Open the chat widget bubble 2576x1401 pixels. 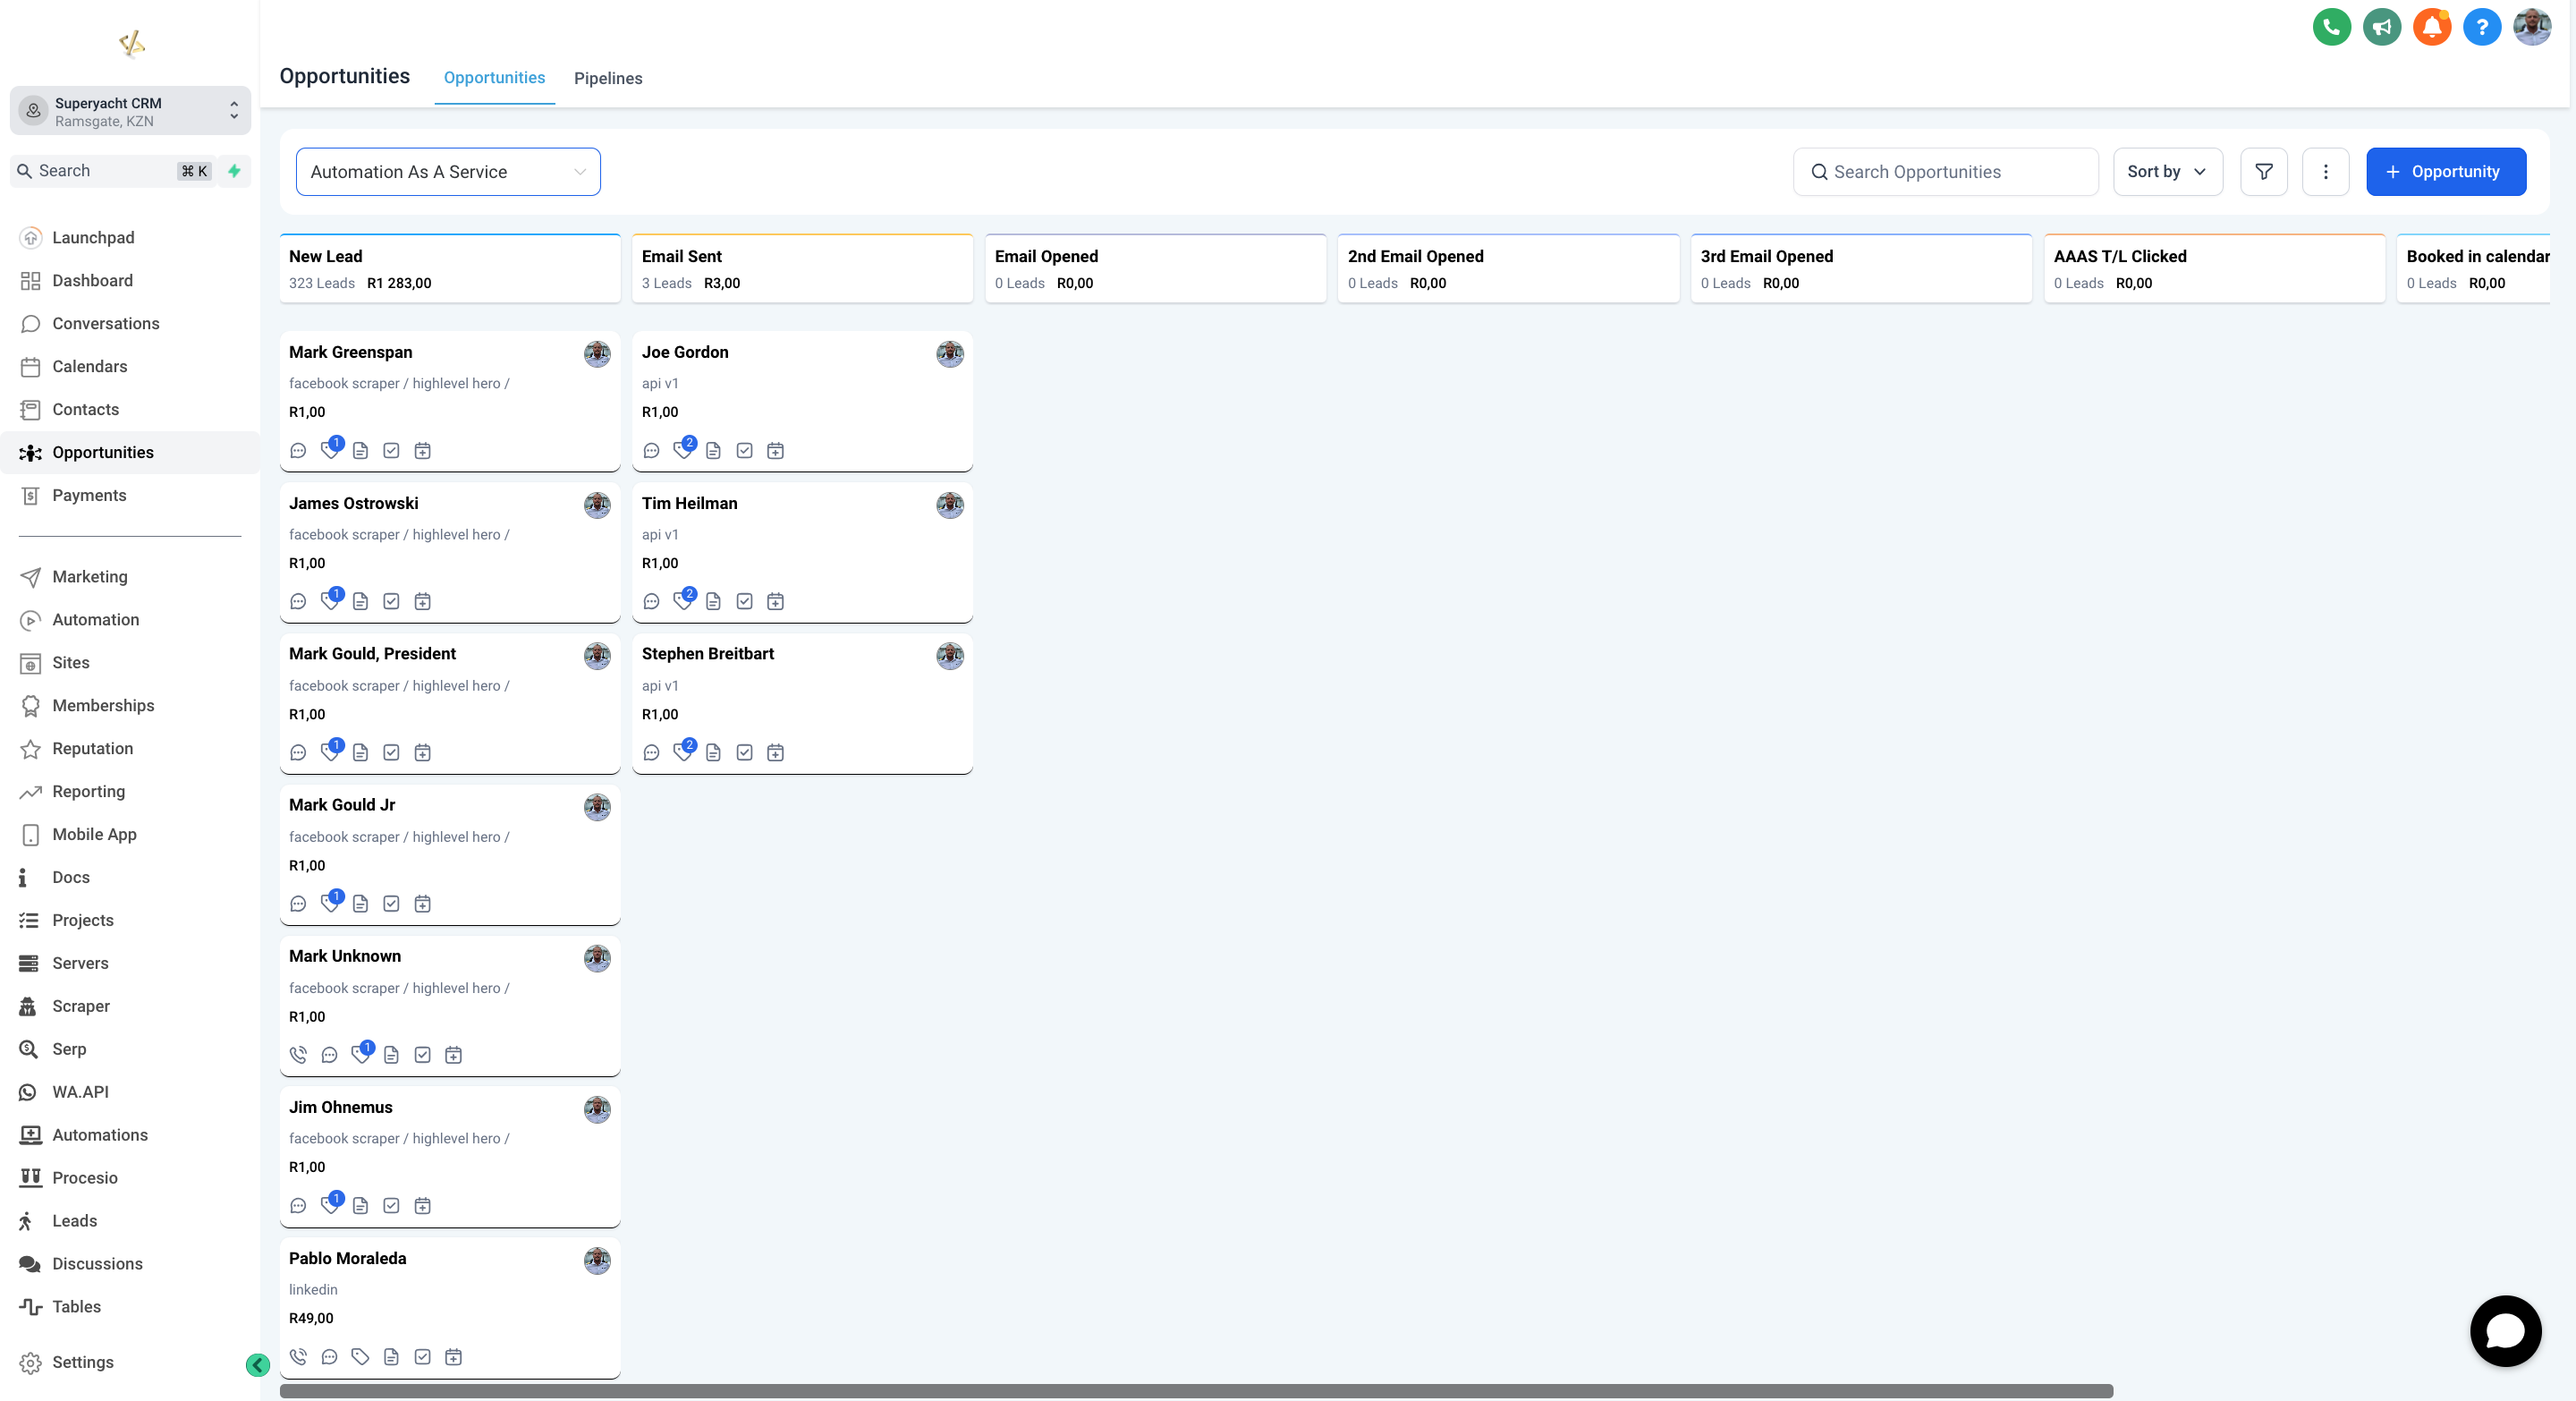click(x=2505, y=1331)
